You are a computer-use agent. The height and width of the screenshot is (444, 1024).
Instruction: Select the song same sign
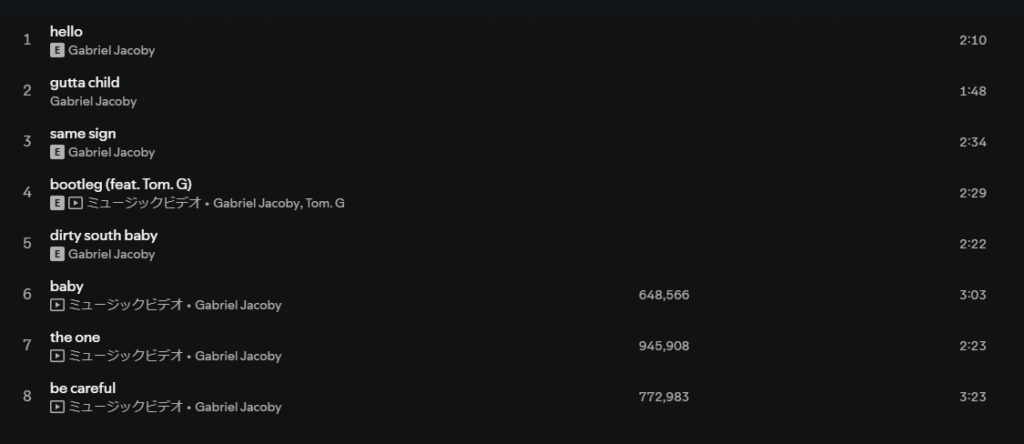[83, 134]
